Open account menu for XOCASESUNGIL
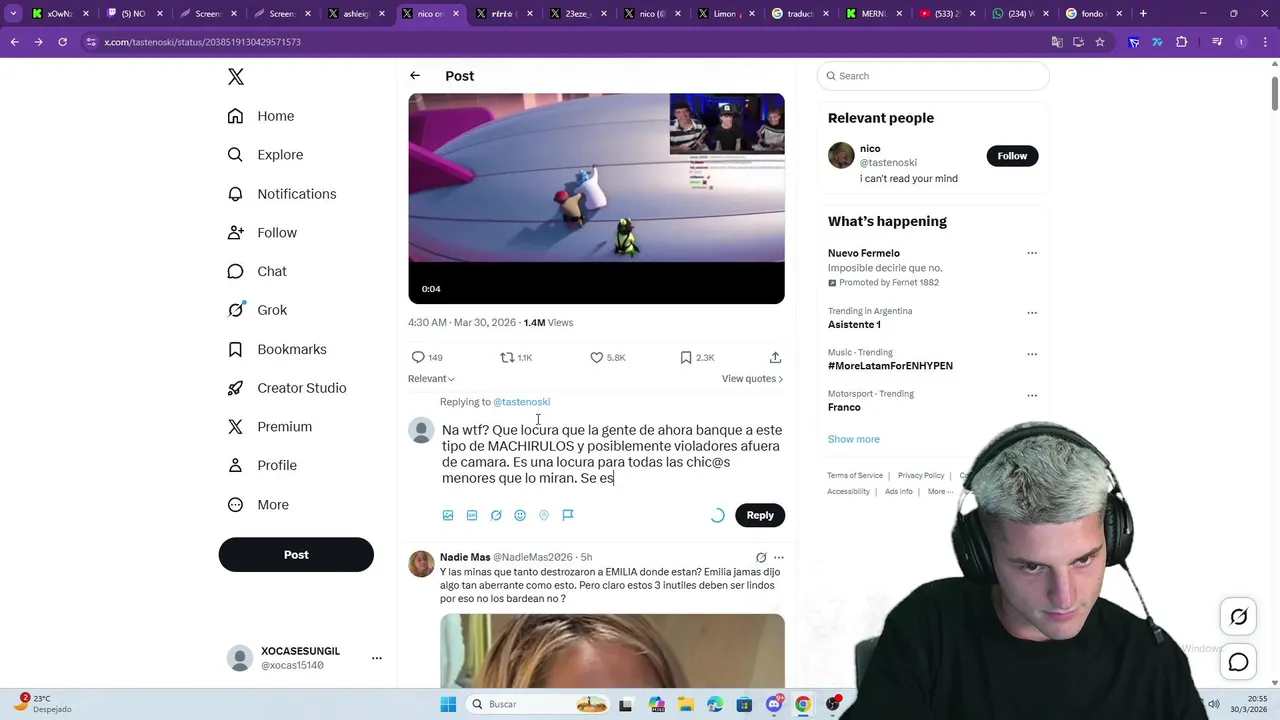 [377, 658]
